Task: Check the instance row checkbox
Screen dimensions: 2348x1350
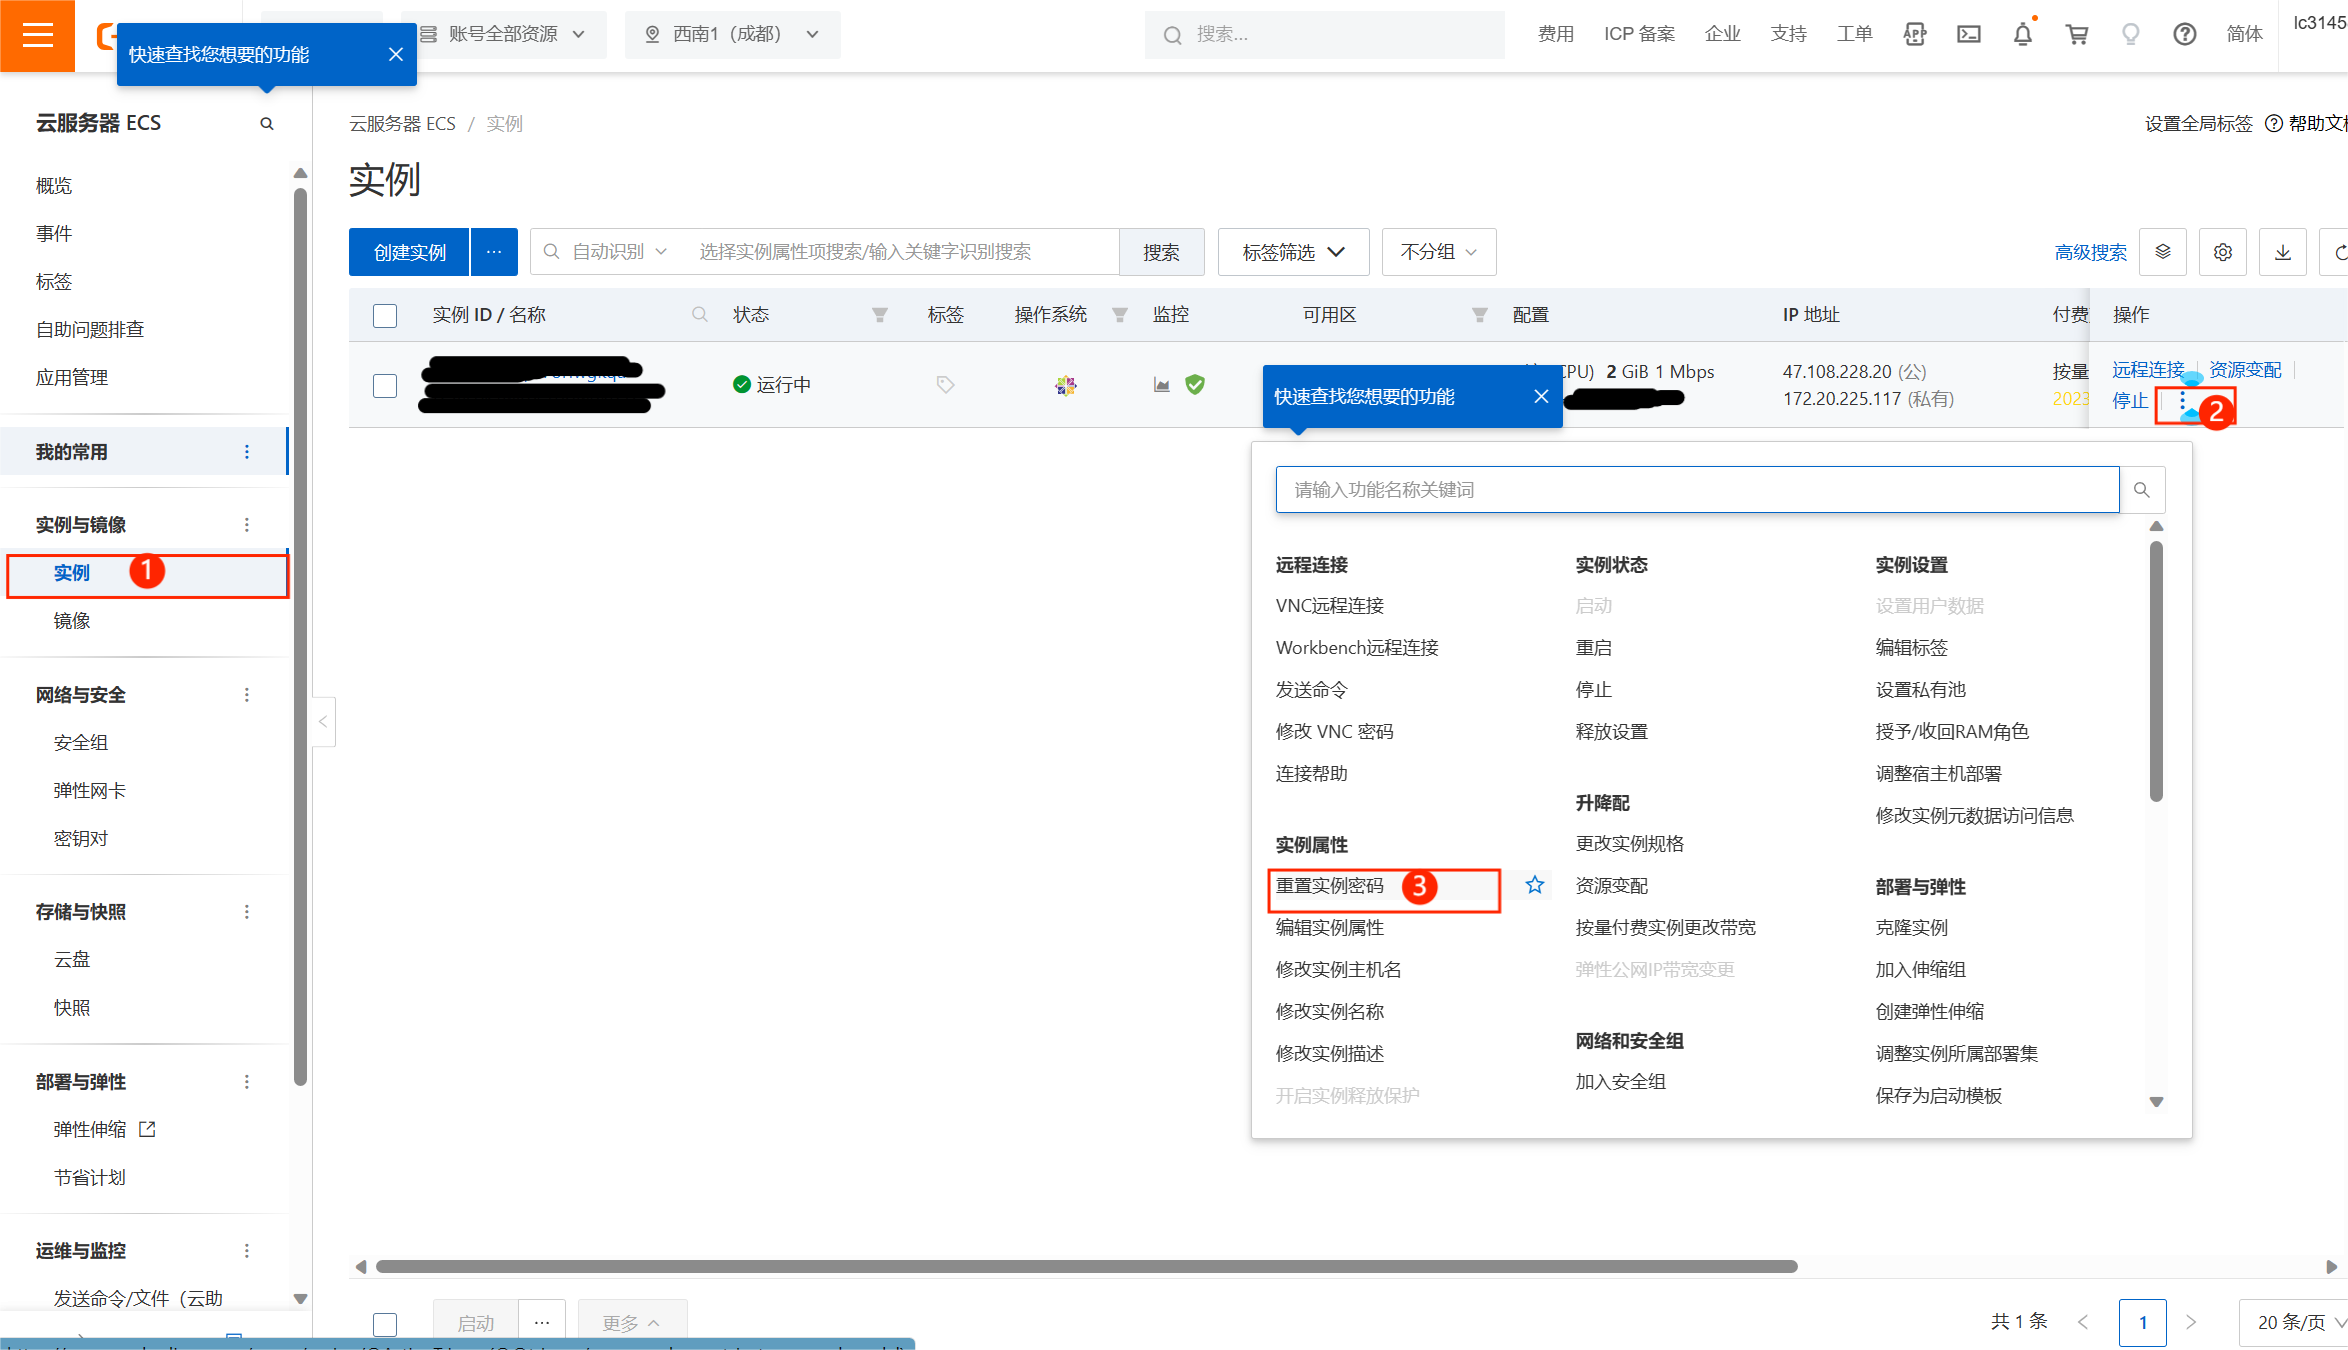Action: [x=385, y=386]
